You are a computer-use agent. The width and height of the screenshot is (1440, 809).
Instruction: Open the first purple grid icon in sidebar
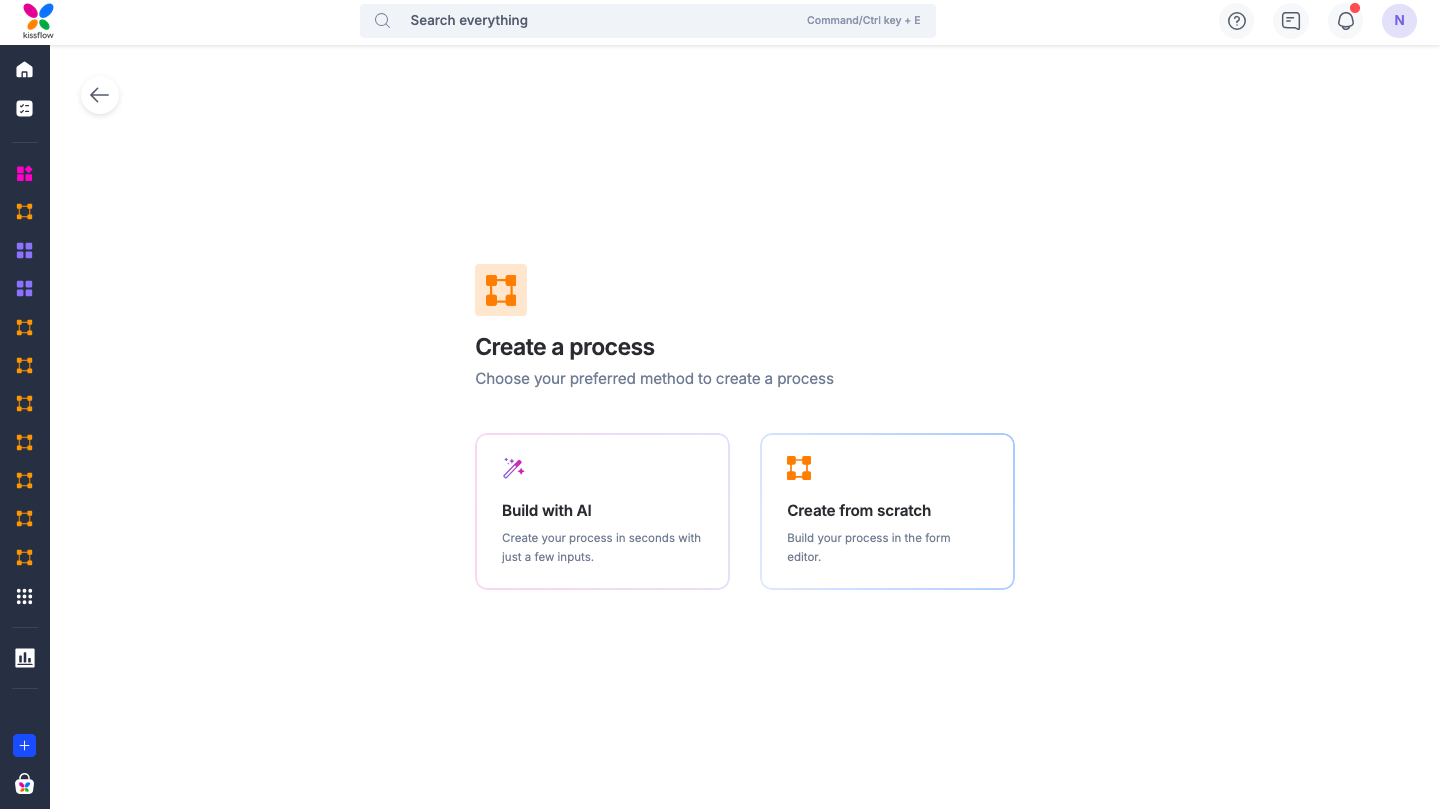[25, 250]
